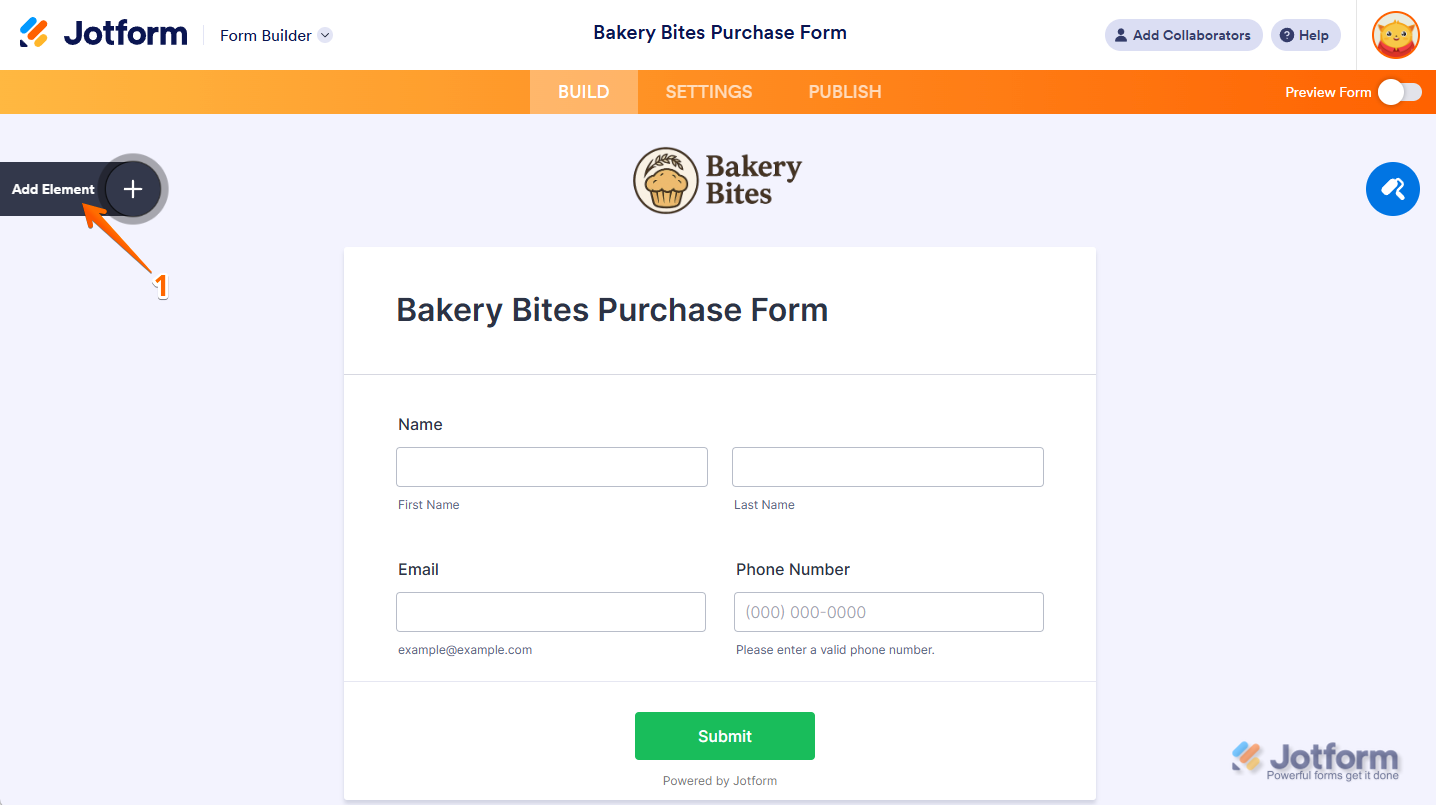The height and width of the screenshot is (805, 1436).
Task: Click the Help question mark icon
Action: (x=1287, y=35)
